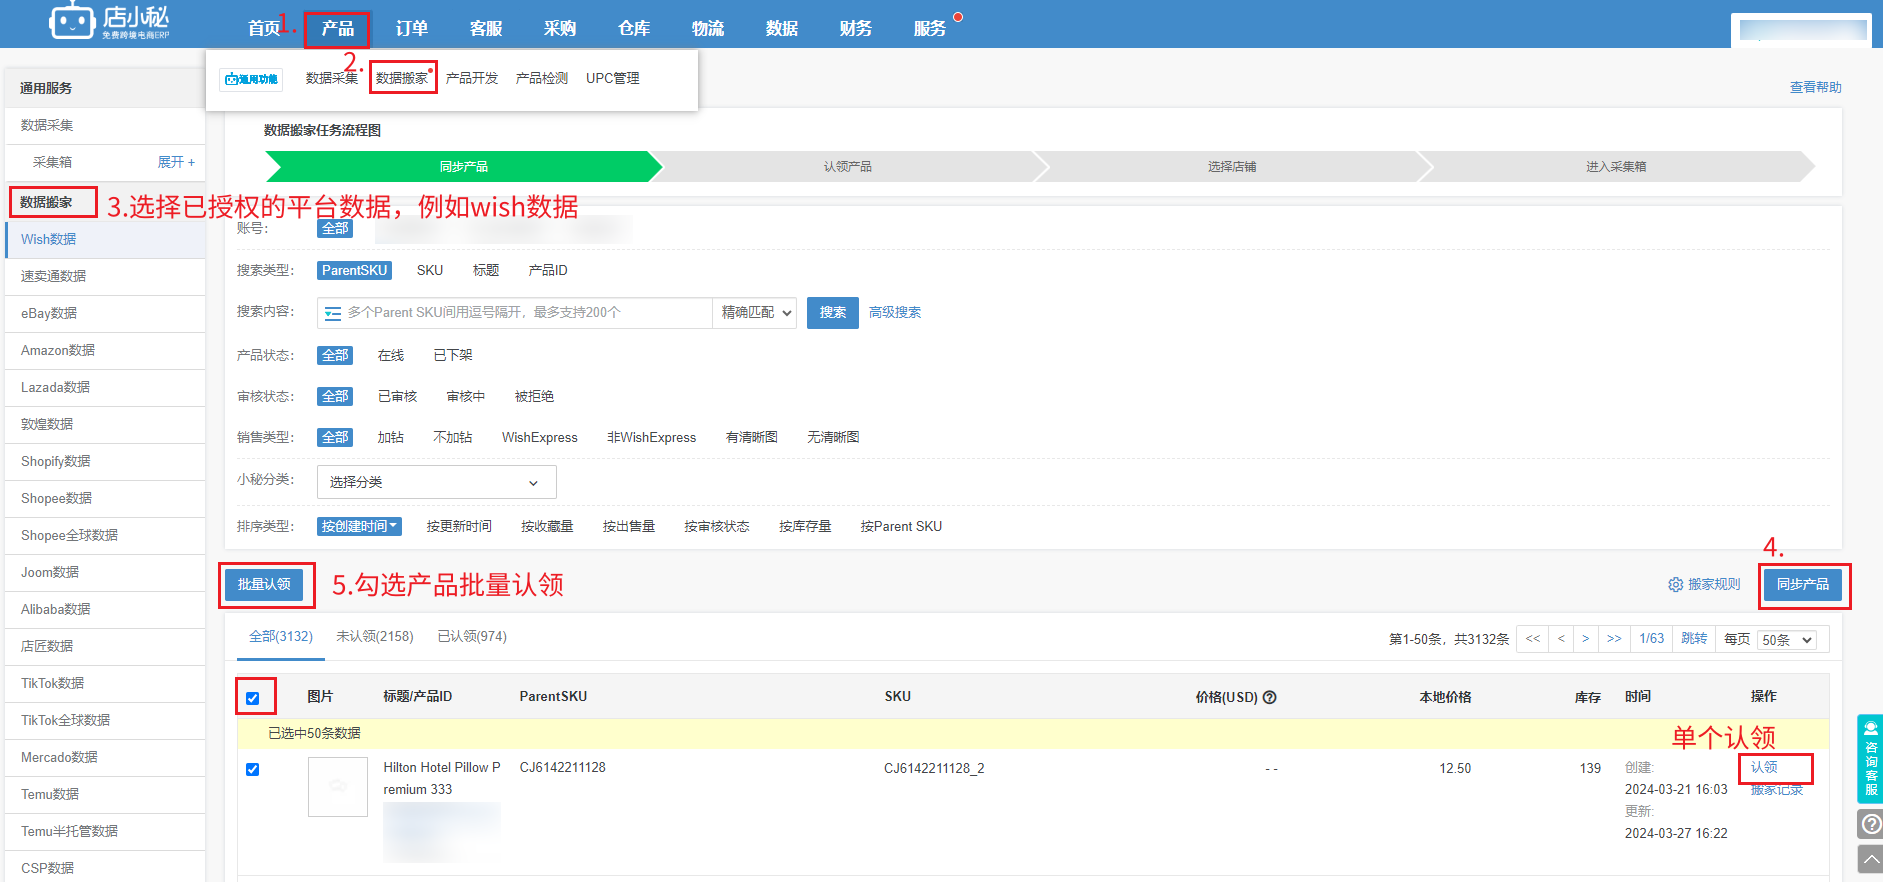Screen dimensions: 1883x882
Task: Filter sales type by WishExpress
Action: (540, 438)
